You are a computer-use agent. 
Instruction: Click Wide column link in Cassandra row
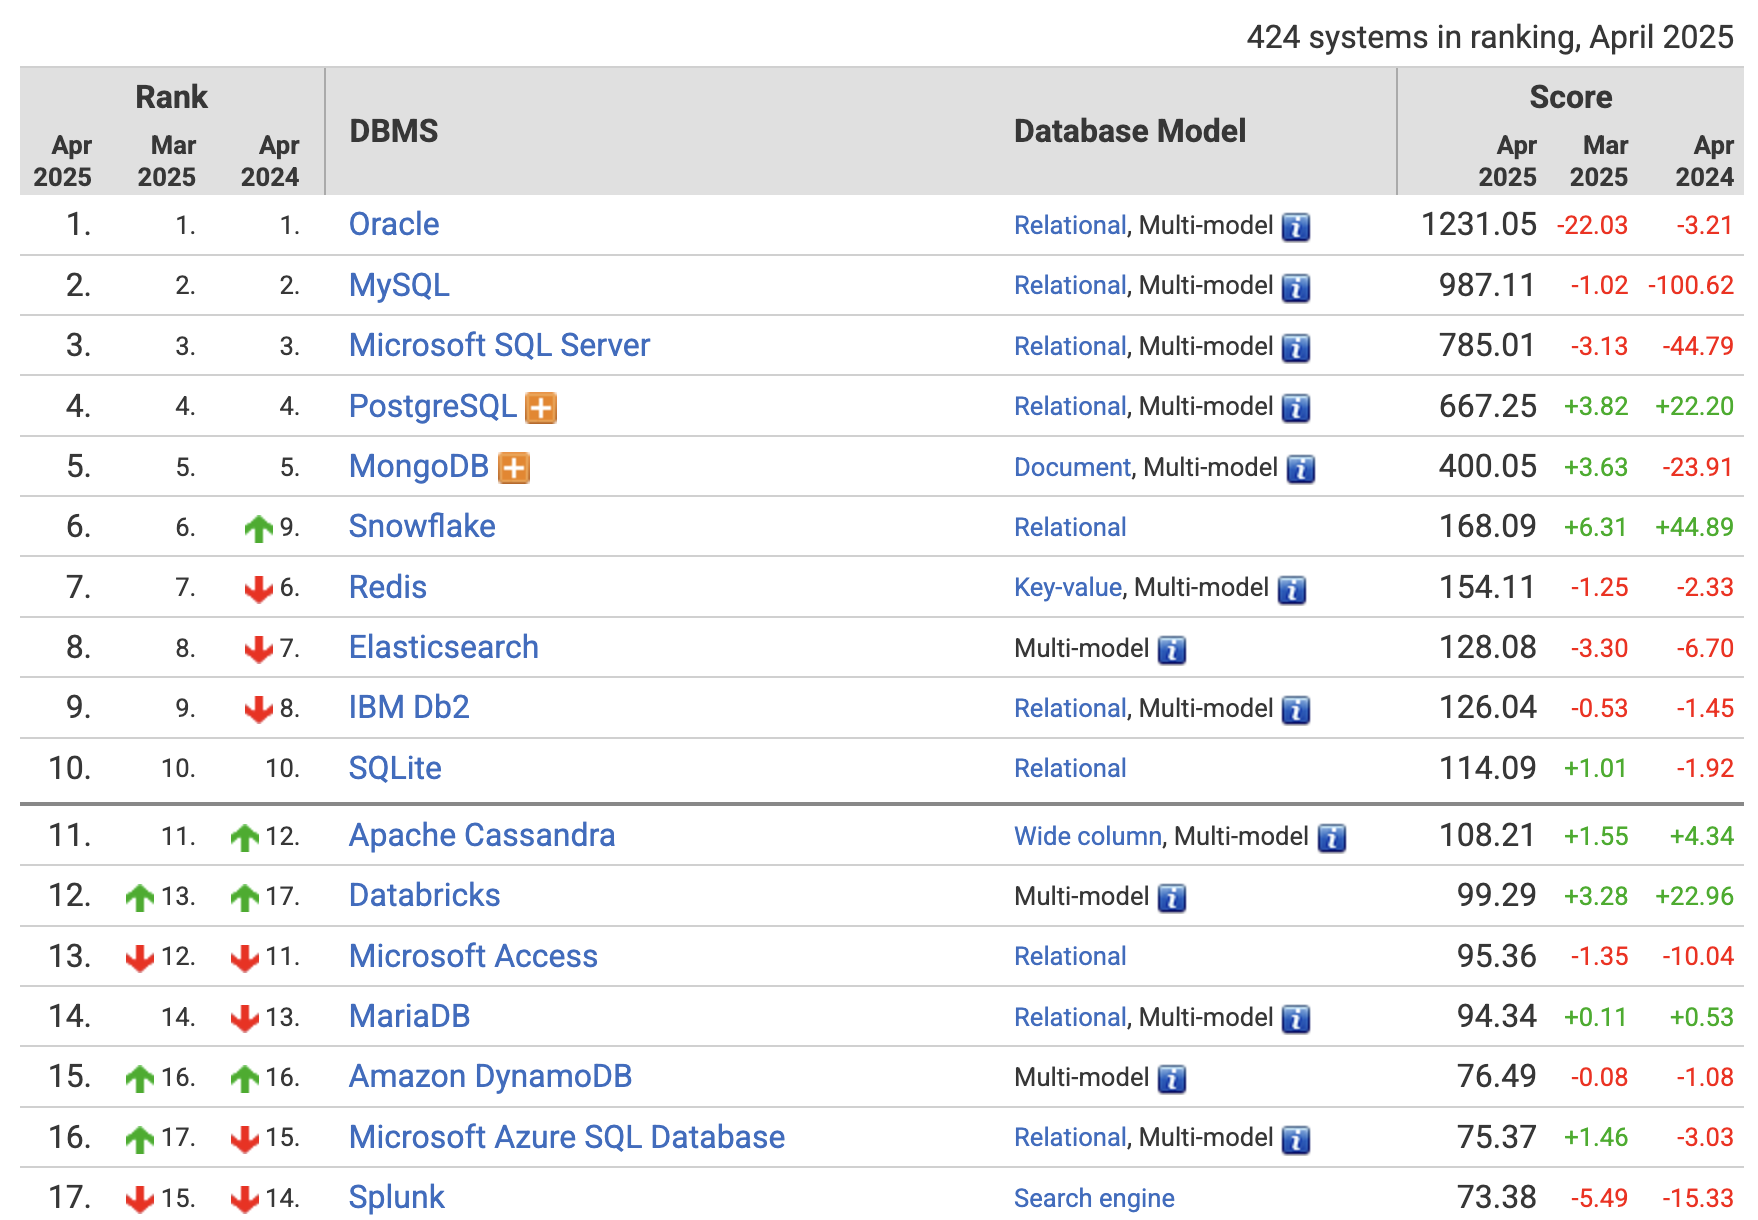tap(1088, 836)
